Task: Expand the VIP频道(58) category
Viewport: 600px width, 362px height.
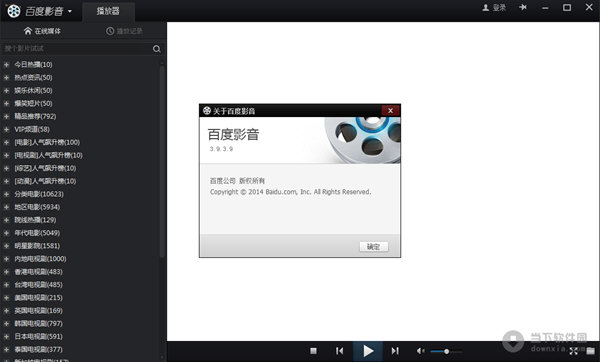Action: click(x=6, y=129)
